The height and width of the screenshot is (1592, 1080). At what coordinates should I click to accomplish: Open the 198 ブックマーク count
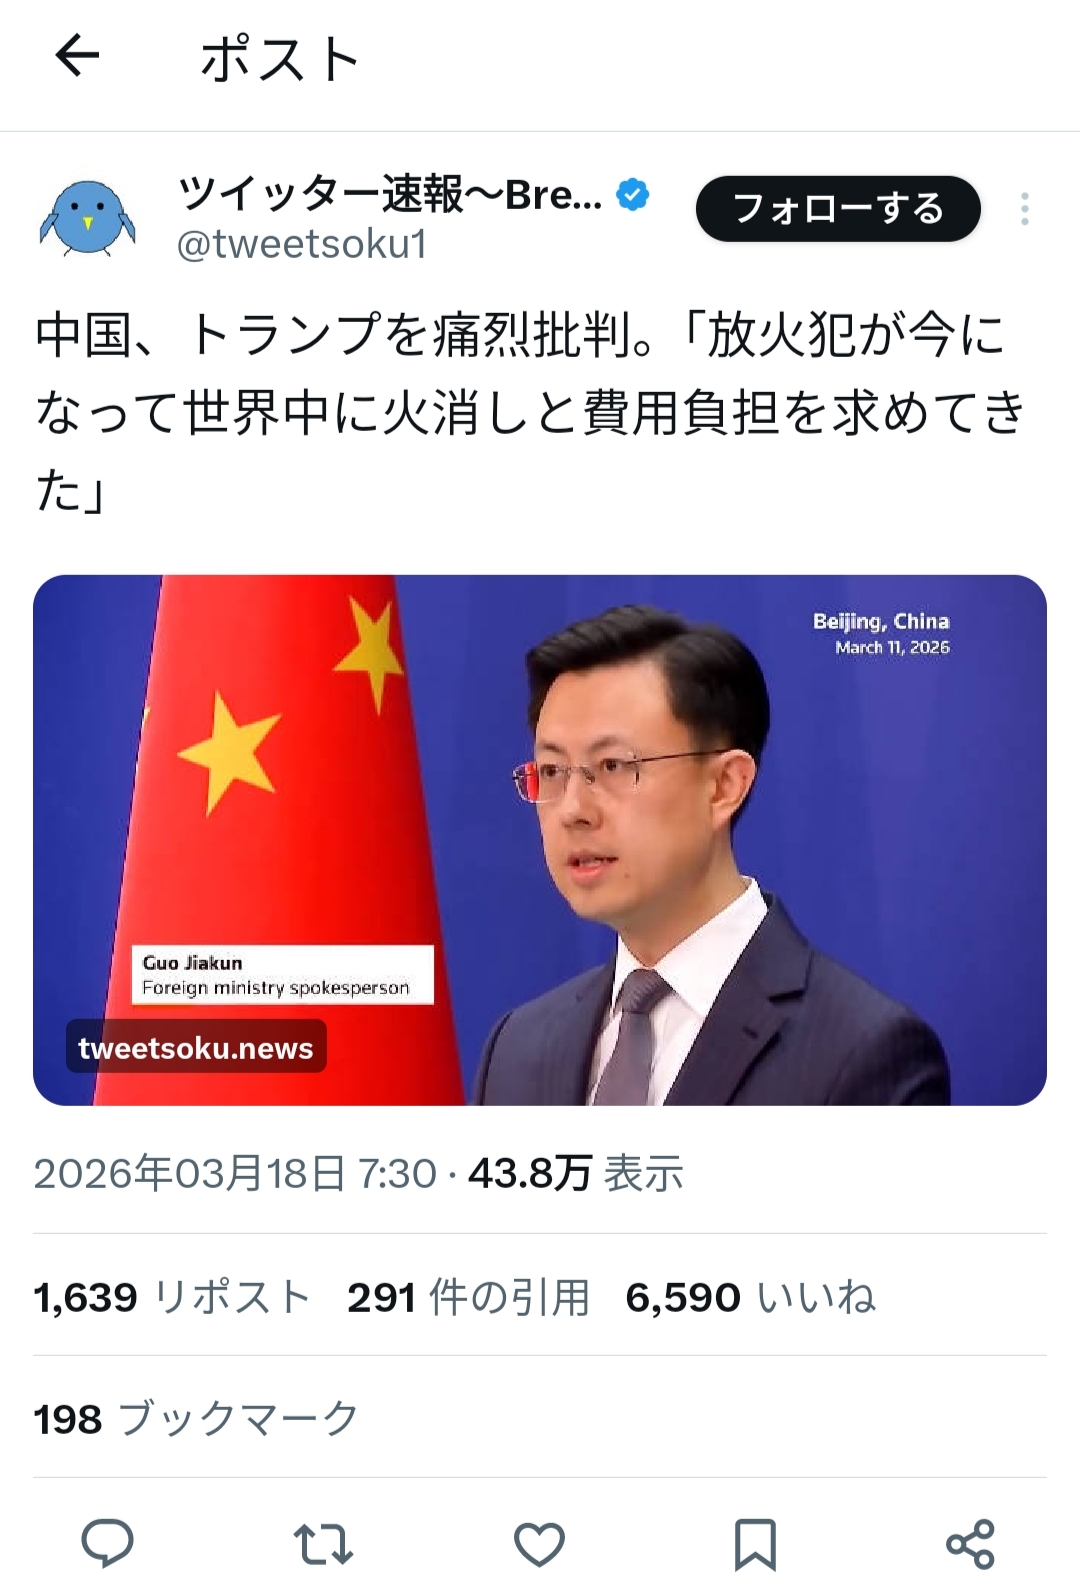(x=196, y=1418)
